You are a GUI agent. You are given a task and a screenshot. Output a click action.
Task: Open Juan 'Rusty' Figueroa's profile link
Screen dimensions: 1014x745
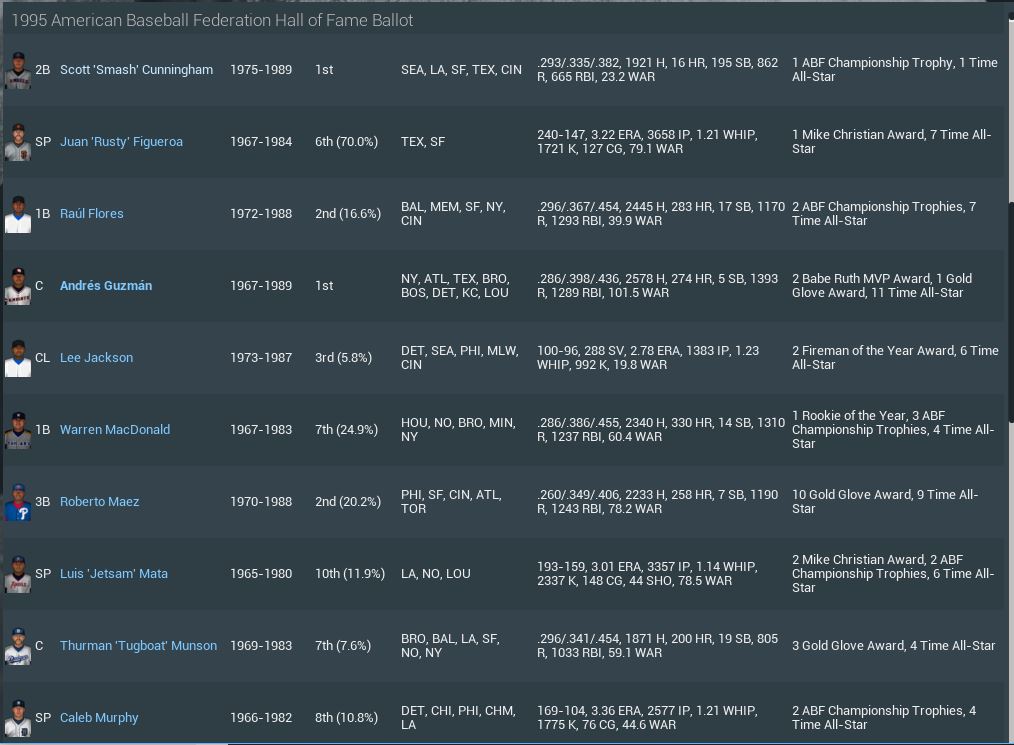tap(121, 142)
